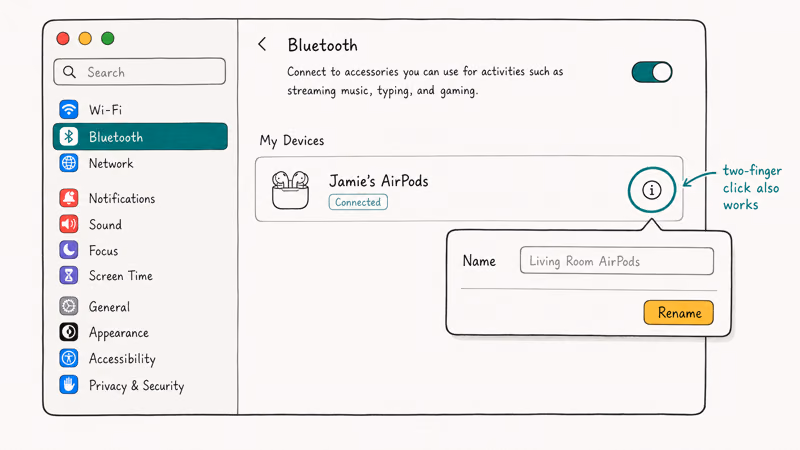The height and width of the screenshot is (450, 800).
Task: Click the Appearance icon
Action: [x=69, y=332]
